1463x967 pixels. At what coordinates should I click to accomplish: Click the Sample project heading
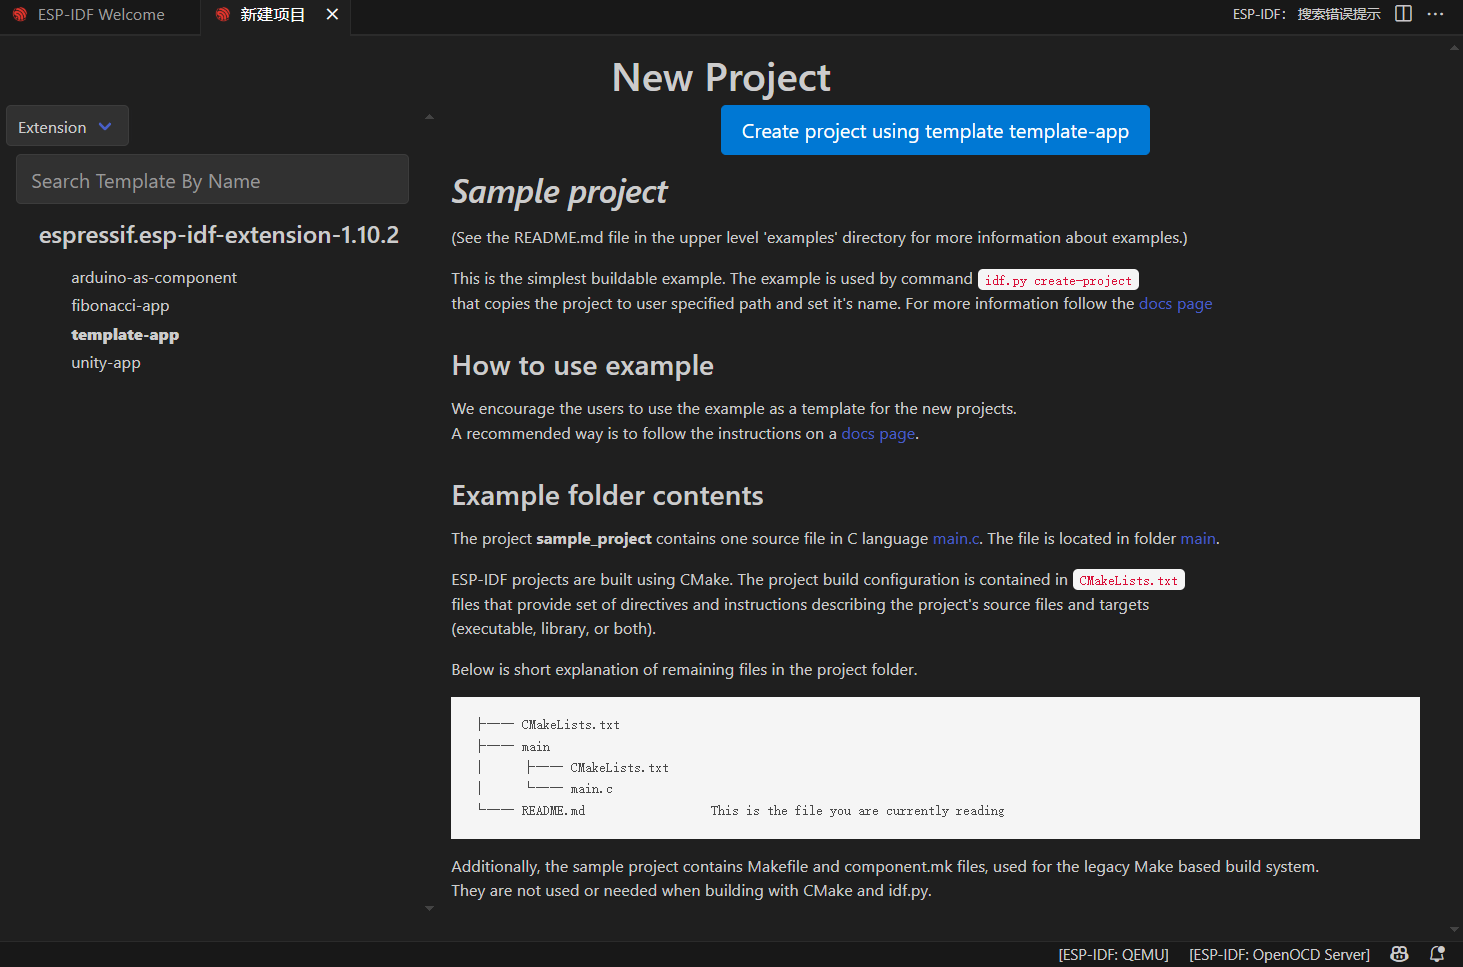click(x=559, y=192)
